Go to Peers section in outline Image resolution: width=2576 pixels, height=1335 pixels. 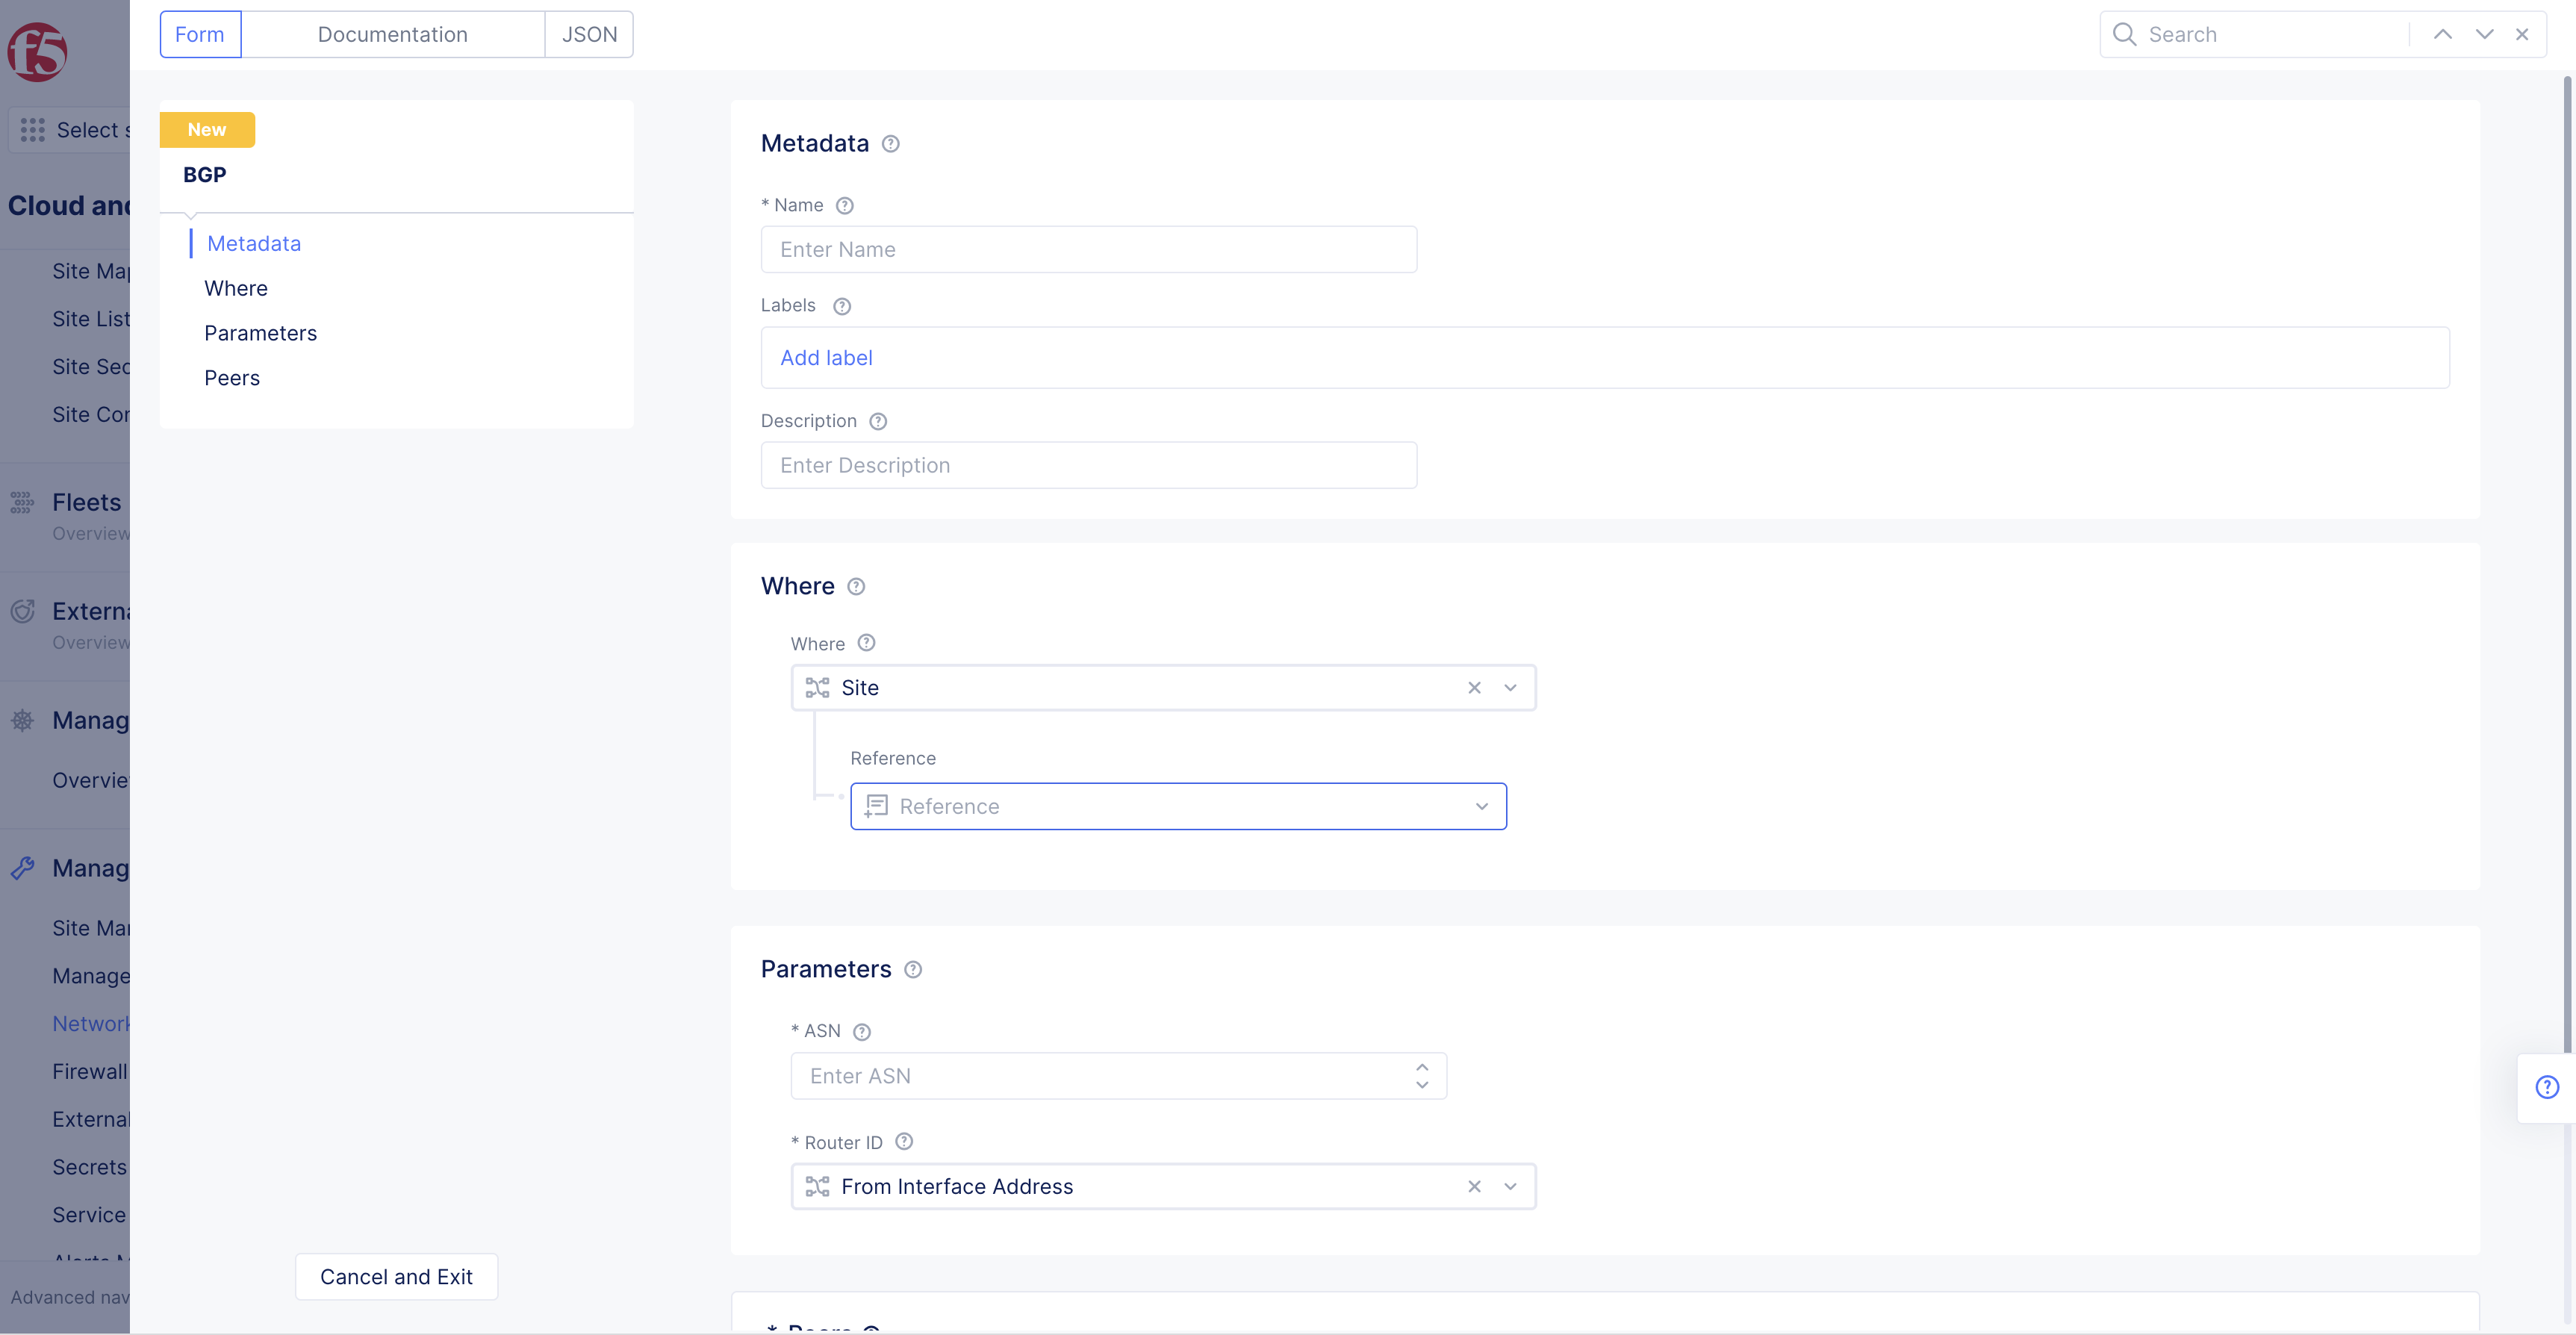[x=232, y=379]
